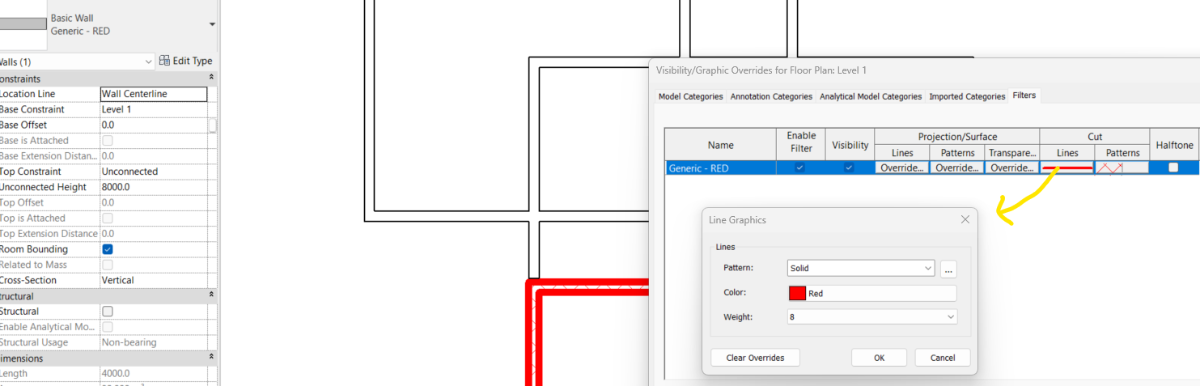The image size is (1200, 386).
Task: Uncheck Enable Filter for Generic - RED
Action: 799,168
